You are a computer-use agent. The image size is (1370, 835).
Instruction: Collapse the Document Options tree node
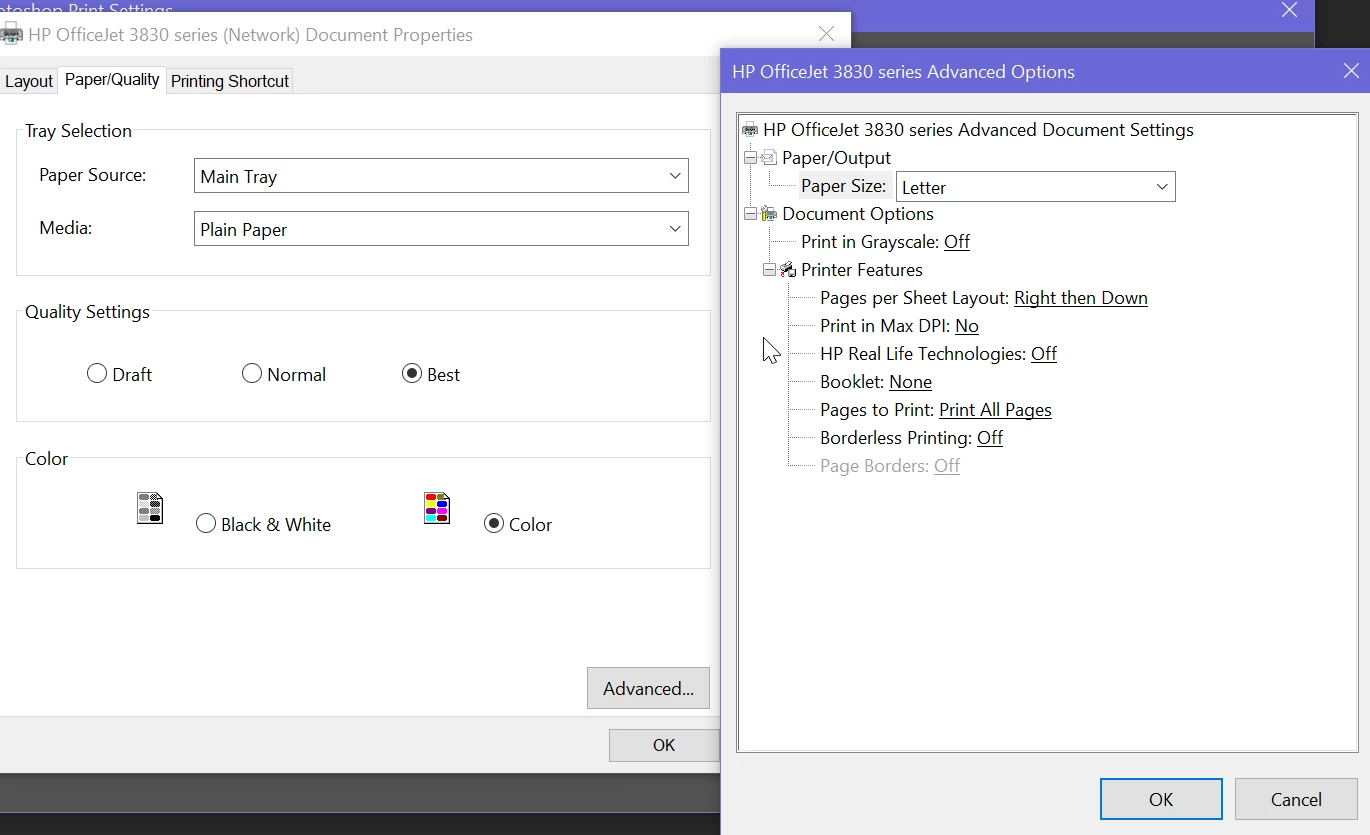(x=750, y=214)
